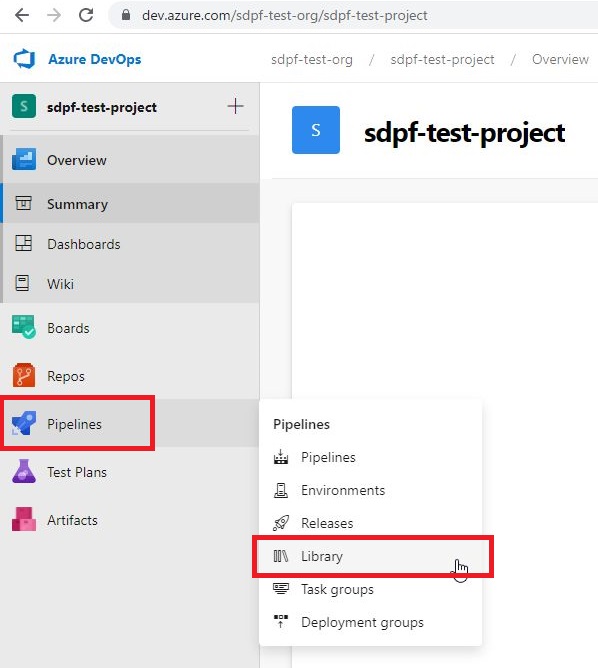Click the plus icon beside sdpf-test-project

[x=236, y=106]
